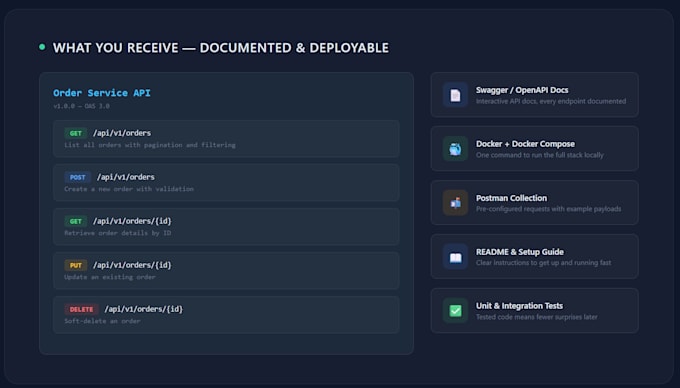This screenshot has height=388, width=680.
Task: Click the Unit & Integration Tests checkmark icon
Action: coord(455,310)
